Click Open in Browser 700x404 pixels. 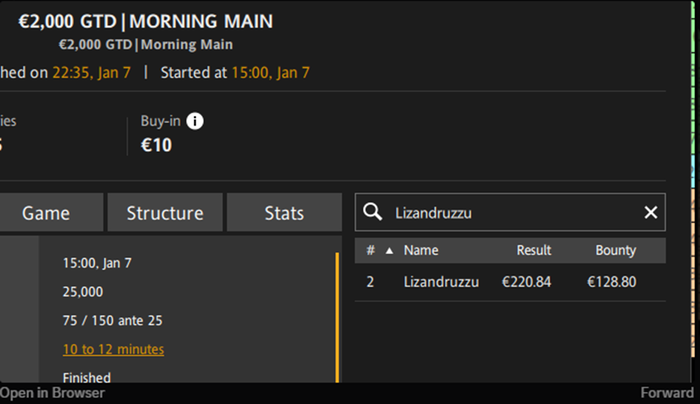coord(52,393)
